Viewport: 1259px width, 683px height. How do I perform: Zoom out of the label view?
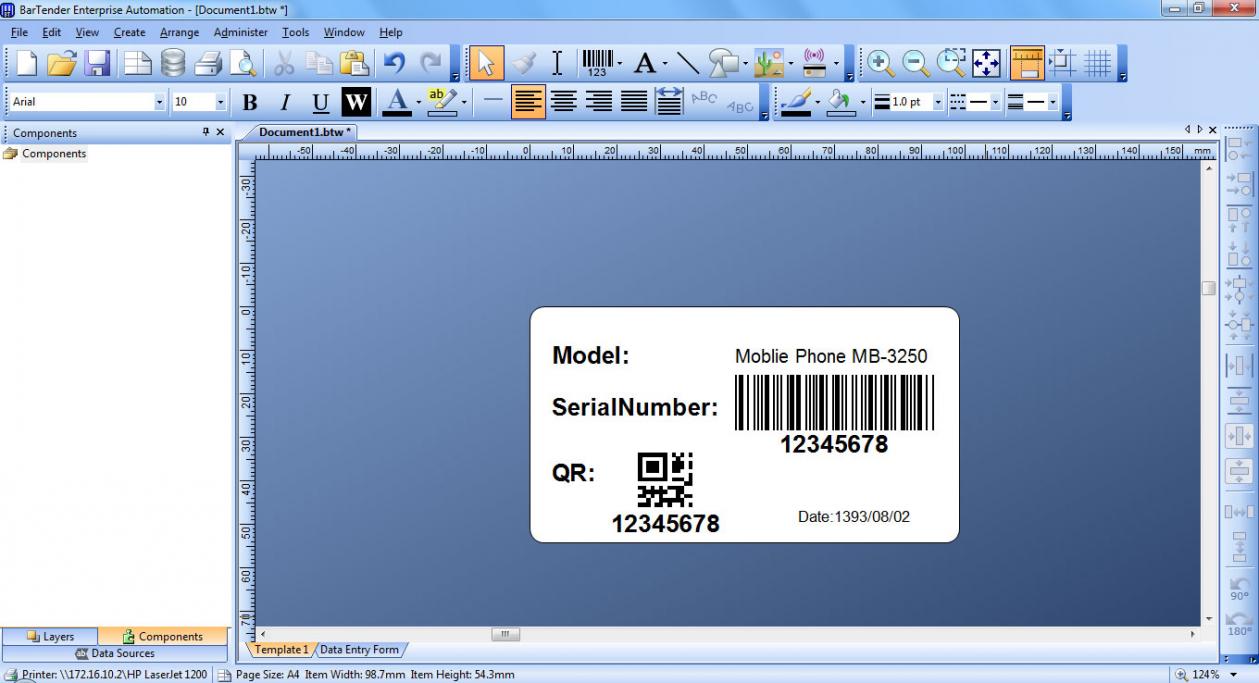click(916, 64)
